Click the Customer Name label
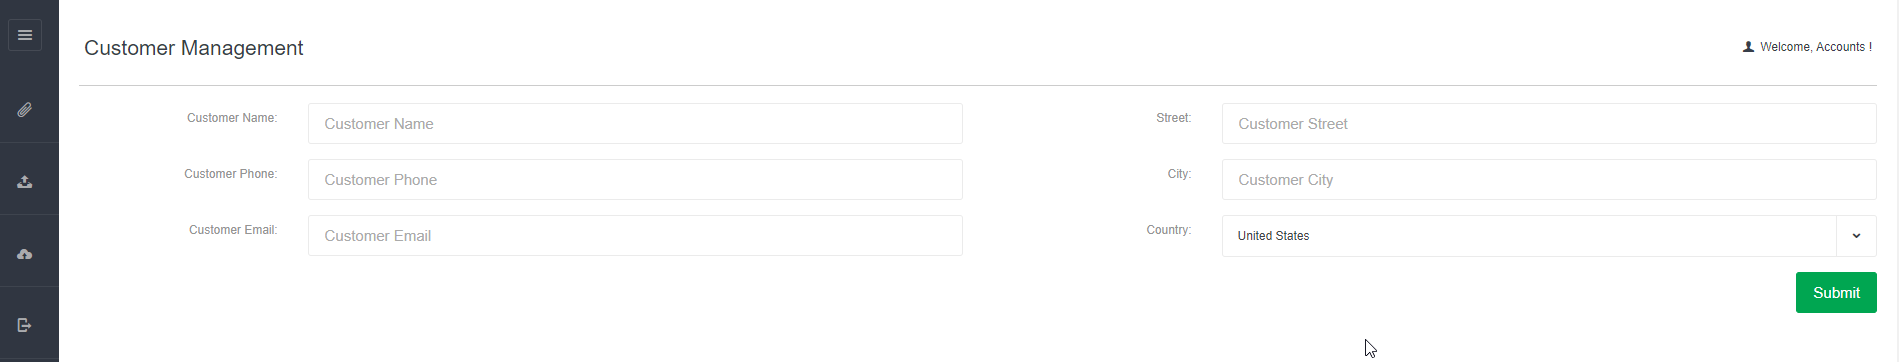Screen dimensions: 1899x362 [232, 118]
